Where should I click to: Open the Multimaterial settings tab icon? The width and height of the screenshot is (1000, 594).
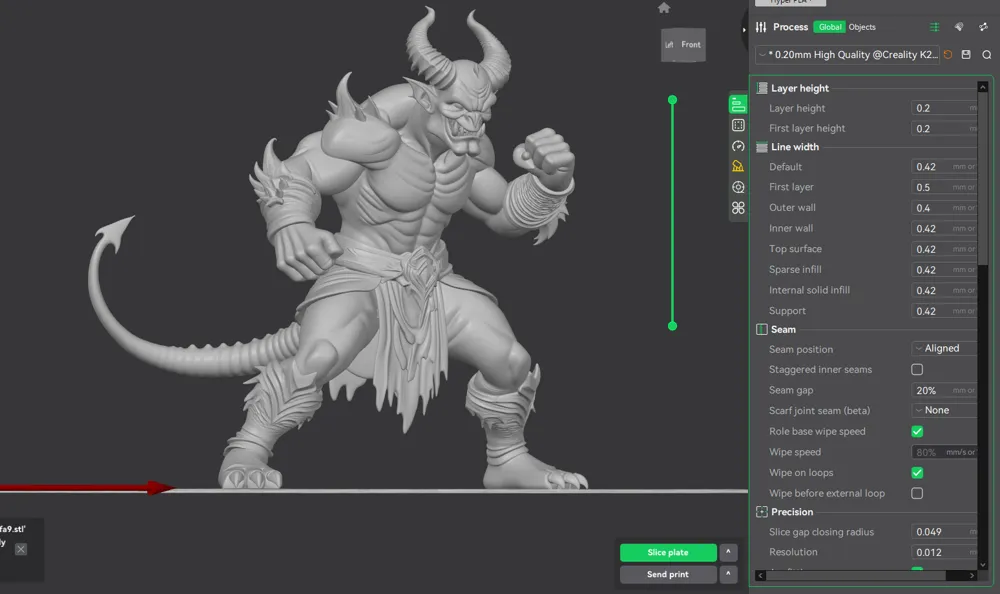738,187
